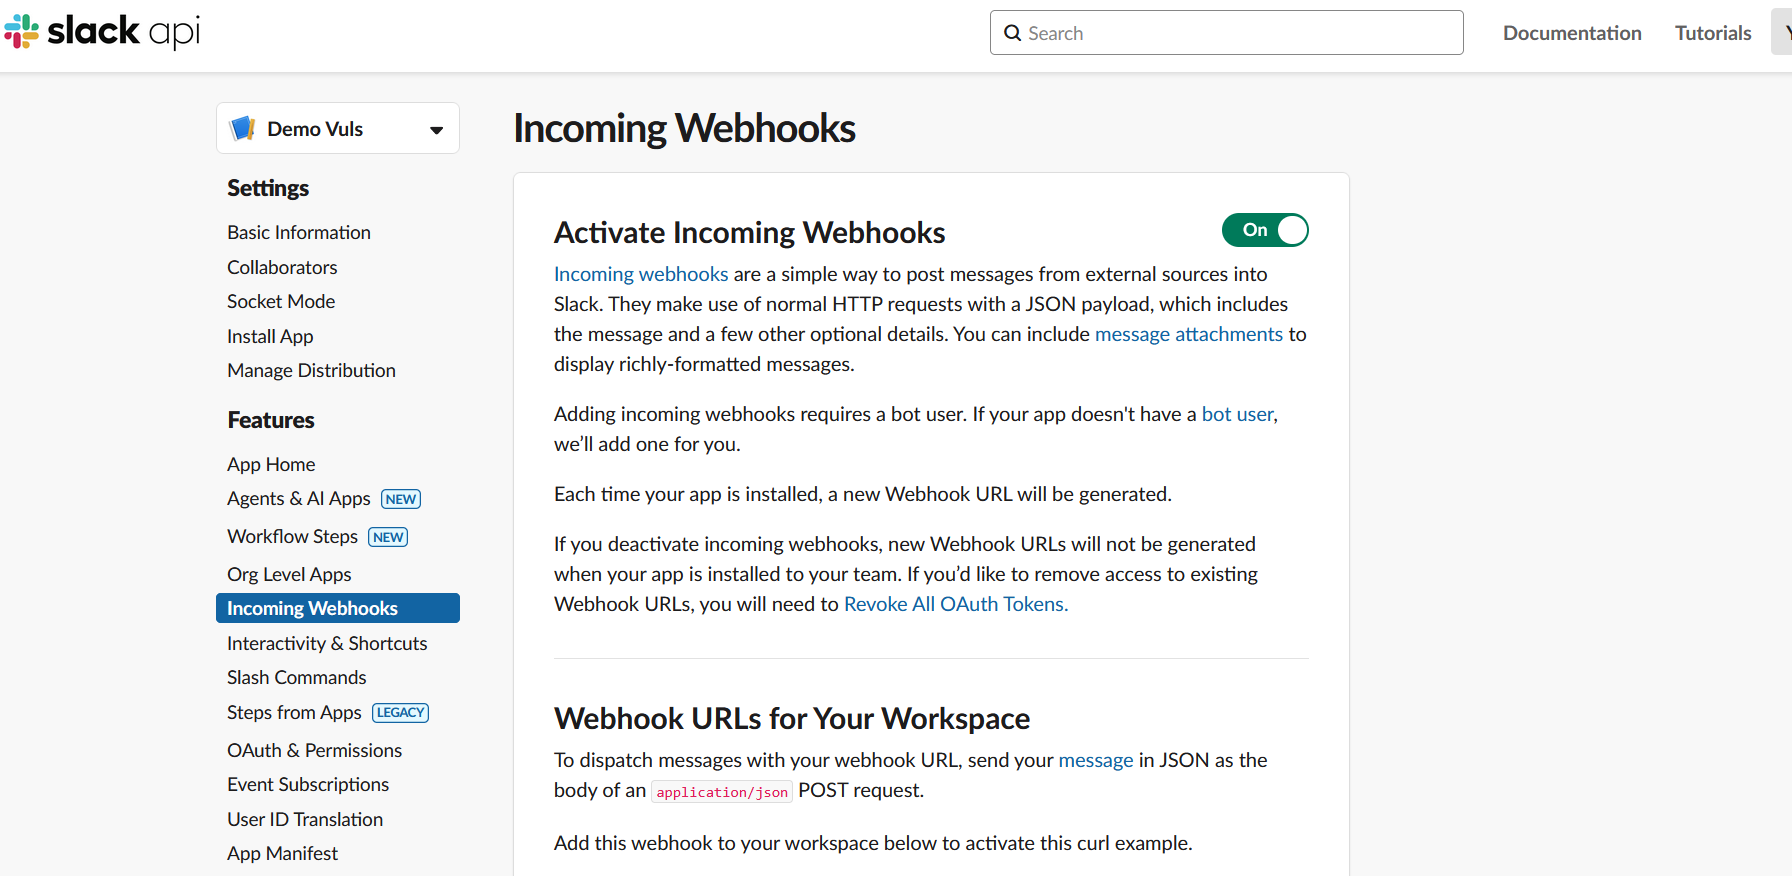This screenshot has height=876, width=1792.
Task: Open the App Manifest page
Action: [x=282, y=853]
